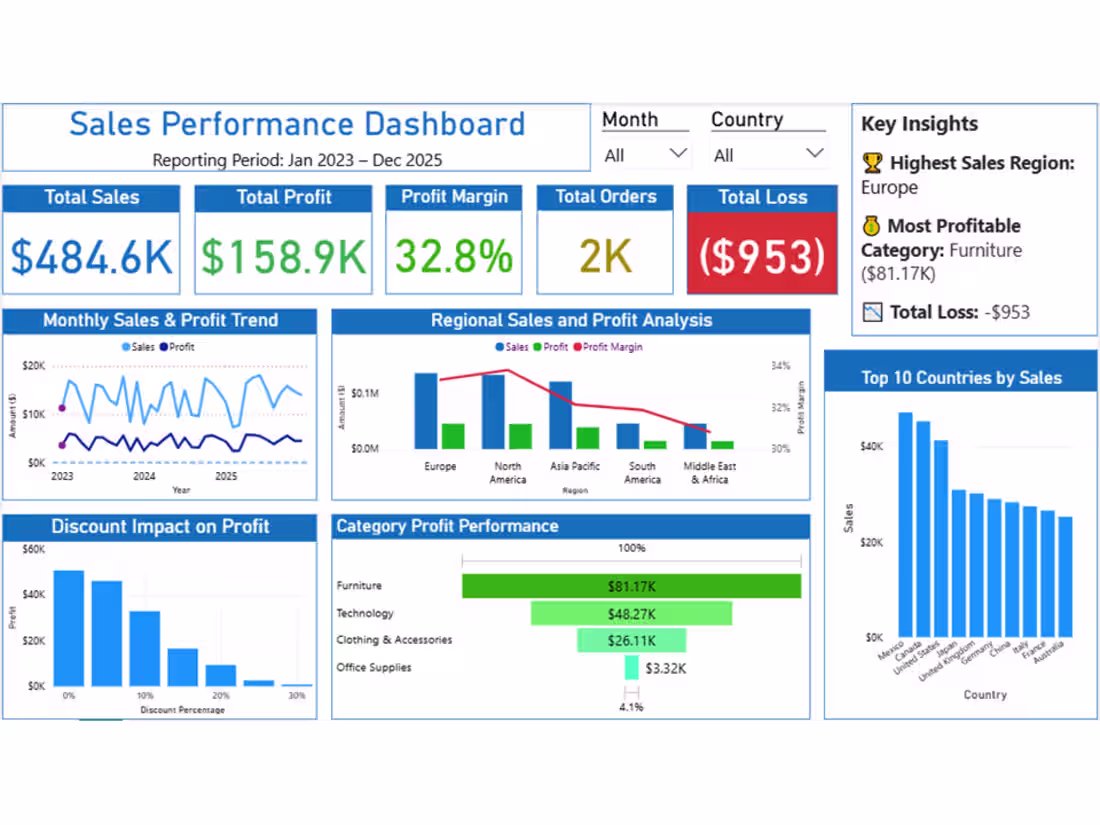
Task: Select the Europe green profit bar
Action: click(453, 436)
